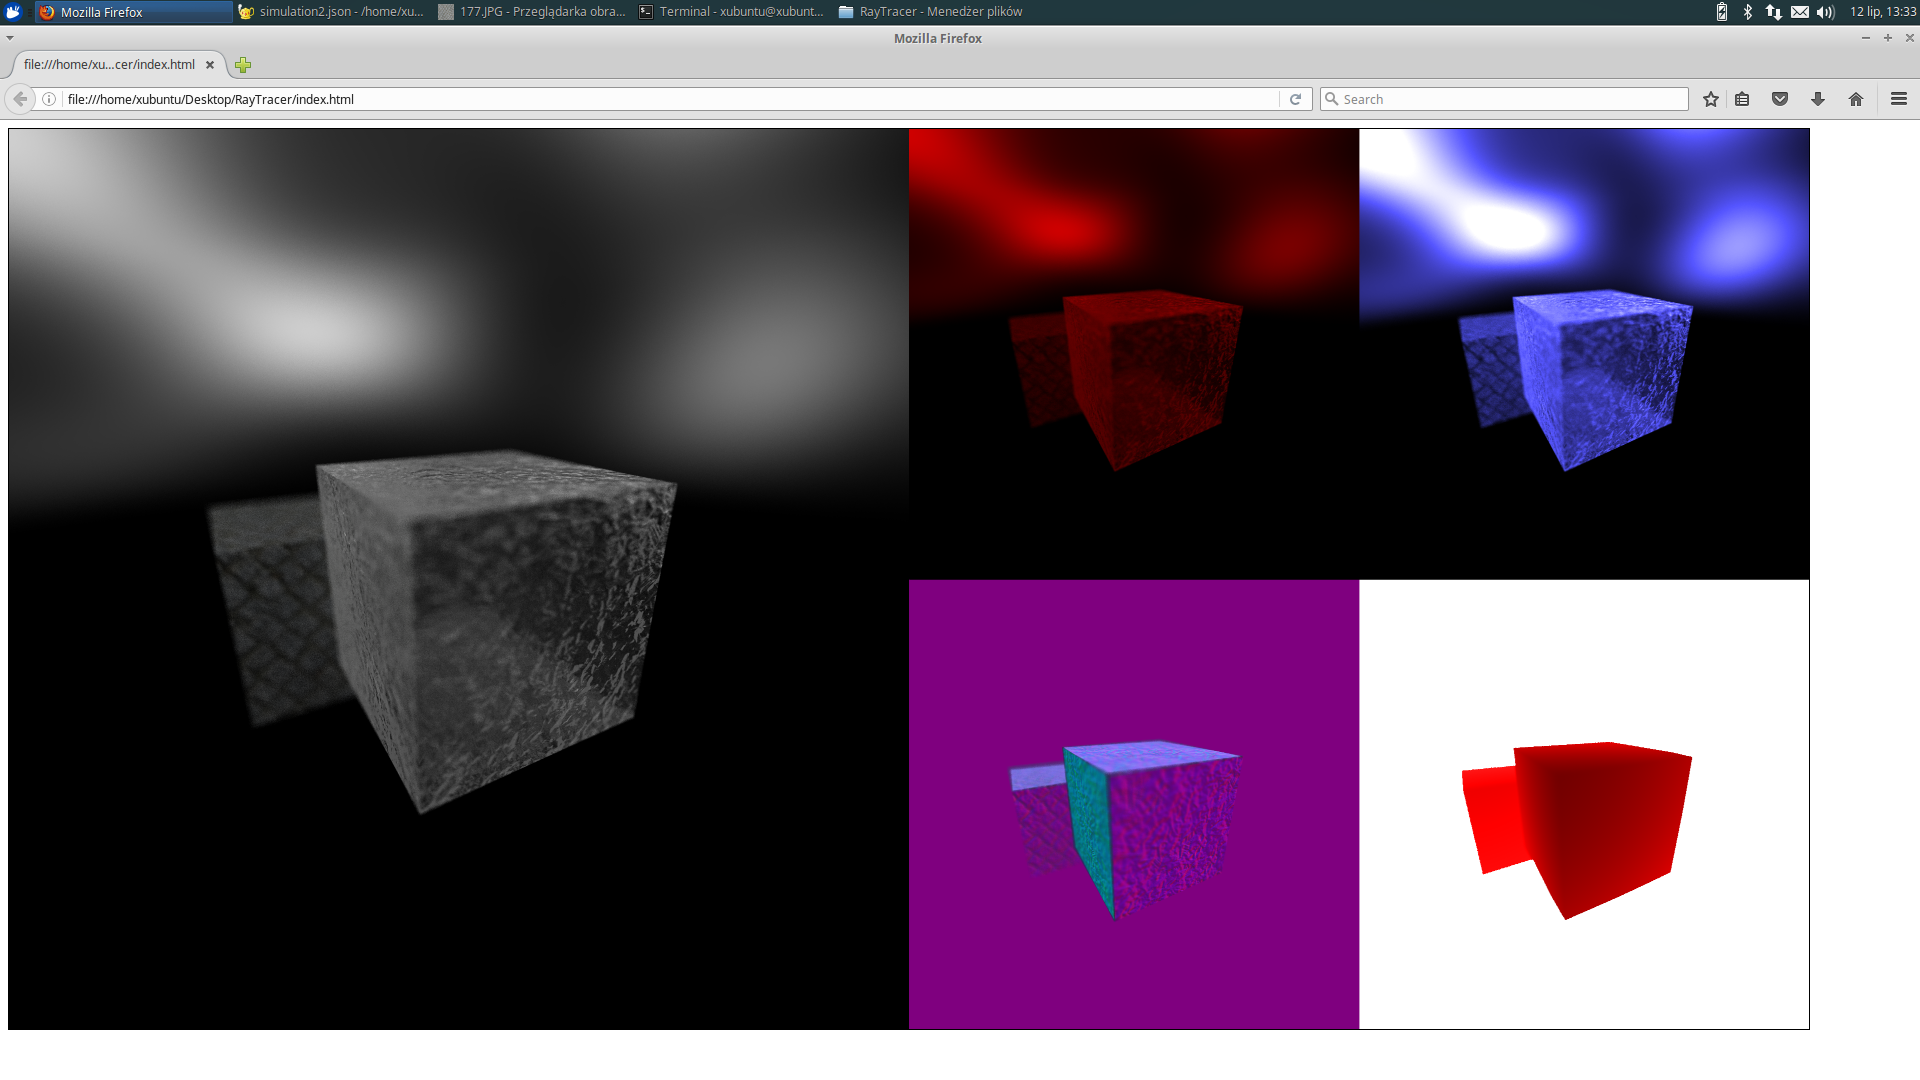Click the site information icon in address bar
The width and height of the screenshot is (1920, 1080).
point(48,99)
